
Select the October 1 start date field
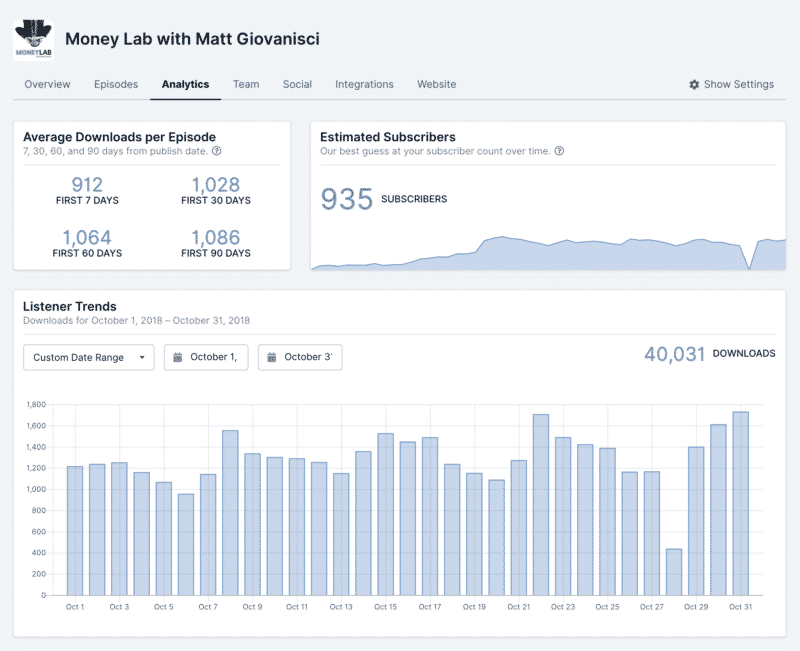tap(206, 357)
